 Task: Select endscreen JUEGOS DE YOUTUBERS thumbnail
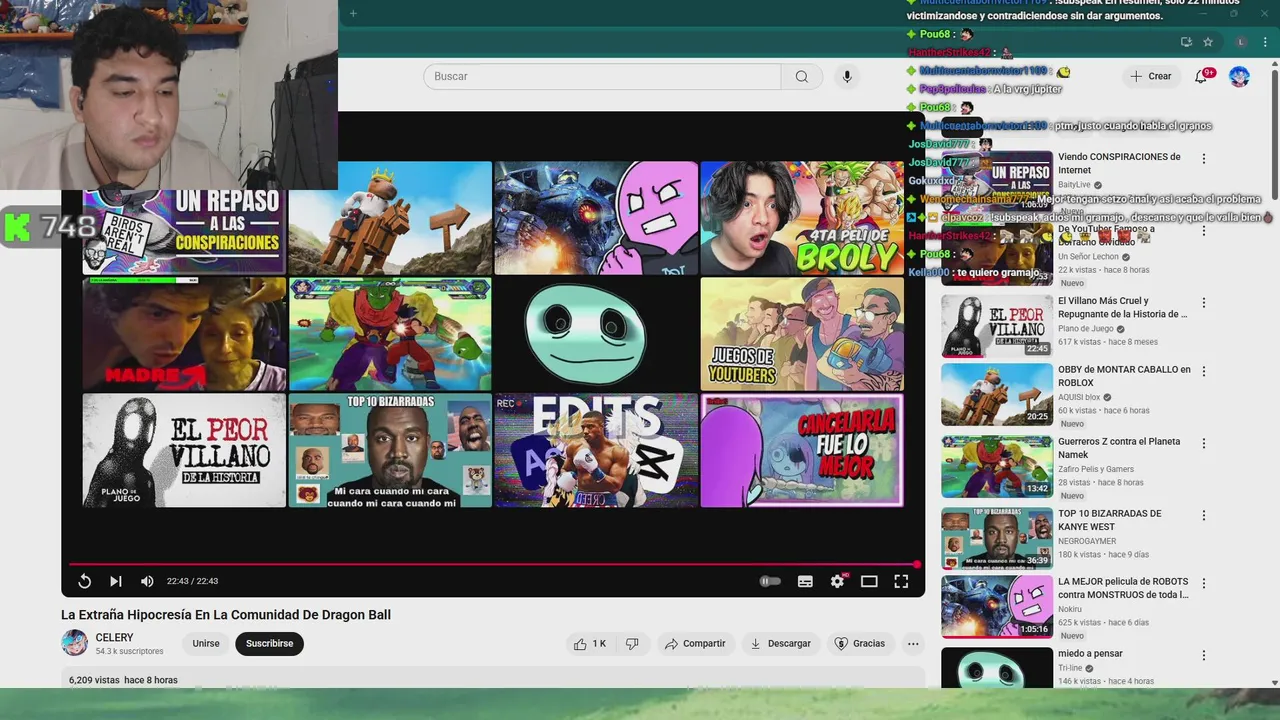(x=802, y=334)
